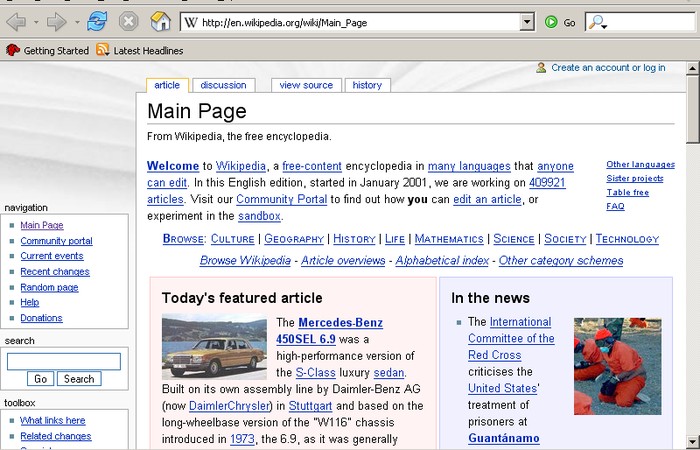Click the scrollbar up arrow
This screenshot has width=700, height=450.
(x=692, y=68)
